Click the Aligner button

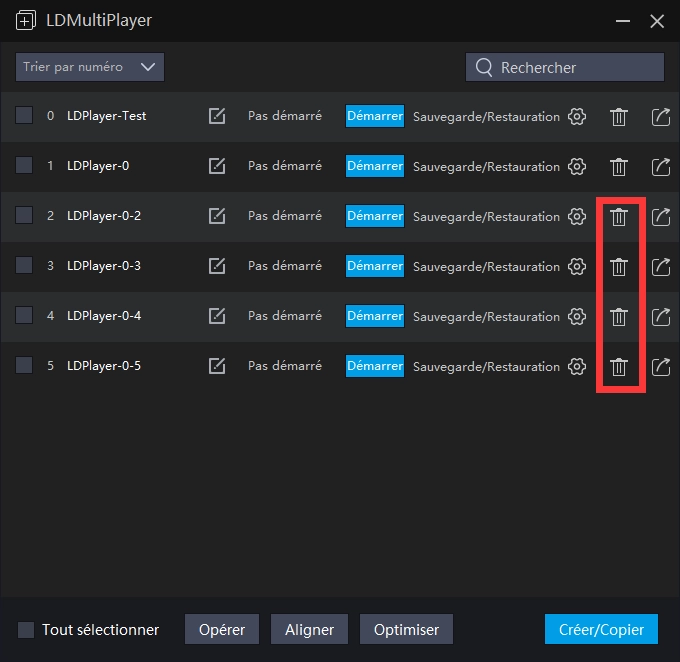309,629
